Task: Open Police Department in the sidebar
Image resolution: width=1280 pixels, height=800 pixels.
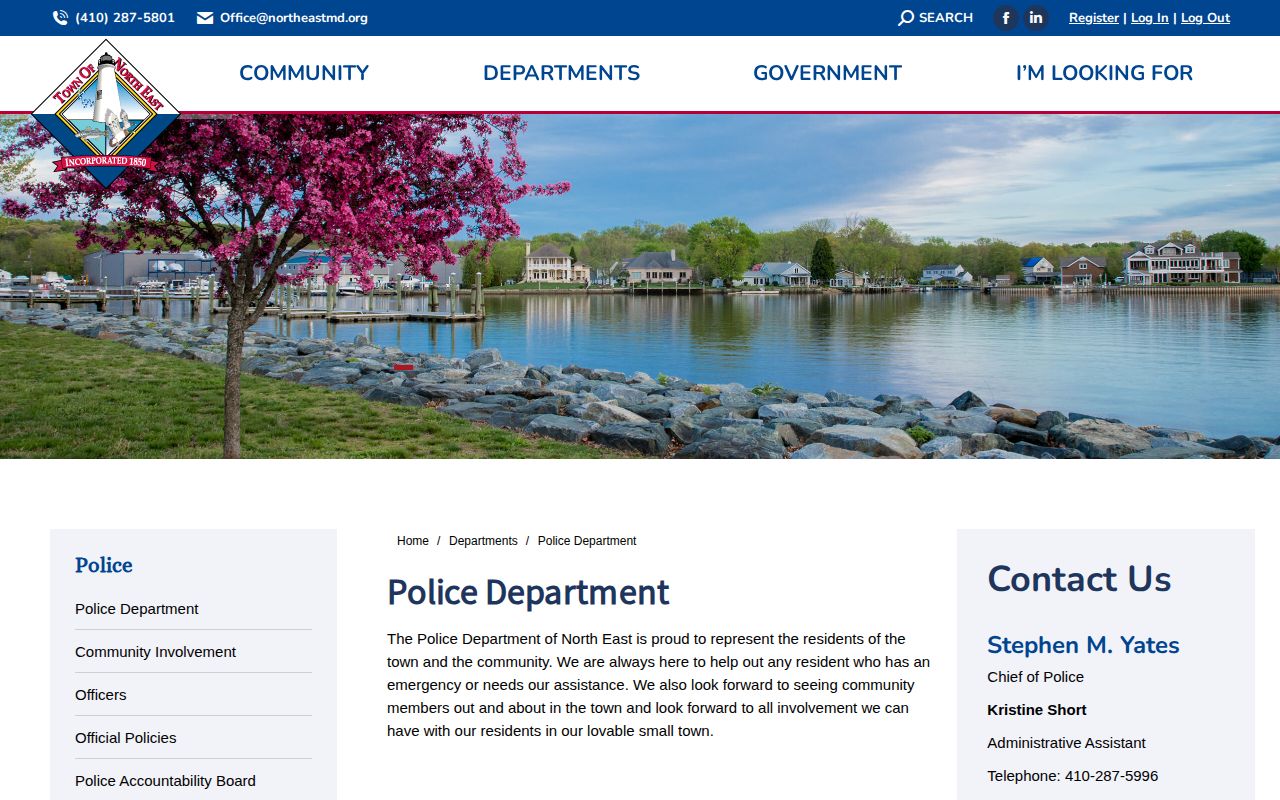Action: tap(137, 609)
